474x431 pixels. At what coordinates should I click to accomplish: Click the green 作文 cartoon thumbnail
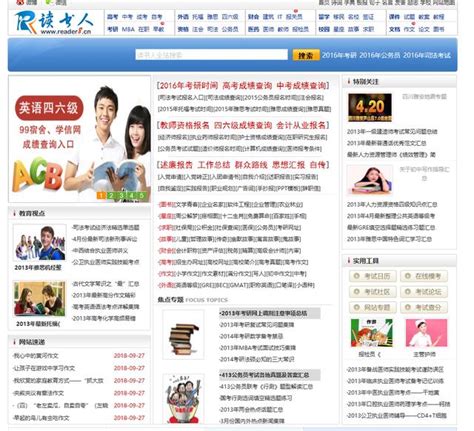point(372,333)
